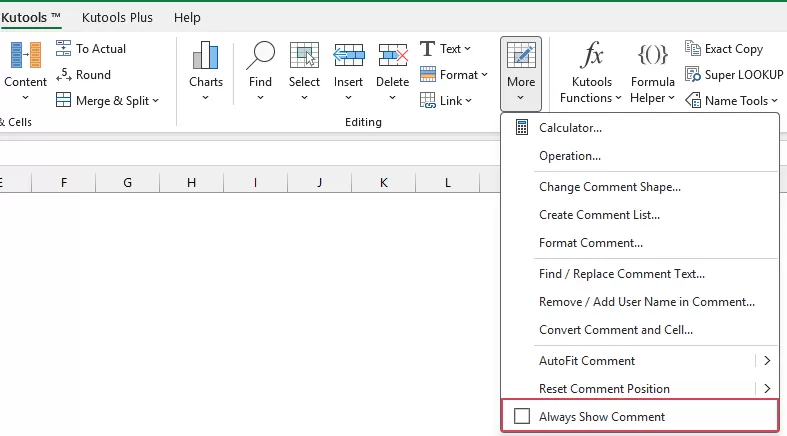Image resolution: width=787 pixels, height=436 pixels.
Task: Click the Calculator icon in the menu
Action: [521, 127]
